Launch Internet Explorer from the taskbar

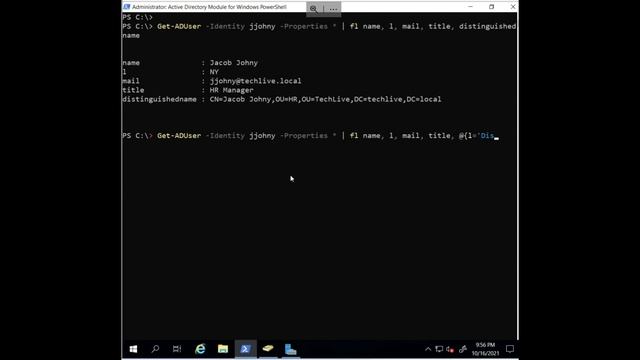click(x=200, y=349)
